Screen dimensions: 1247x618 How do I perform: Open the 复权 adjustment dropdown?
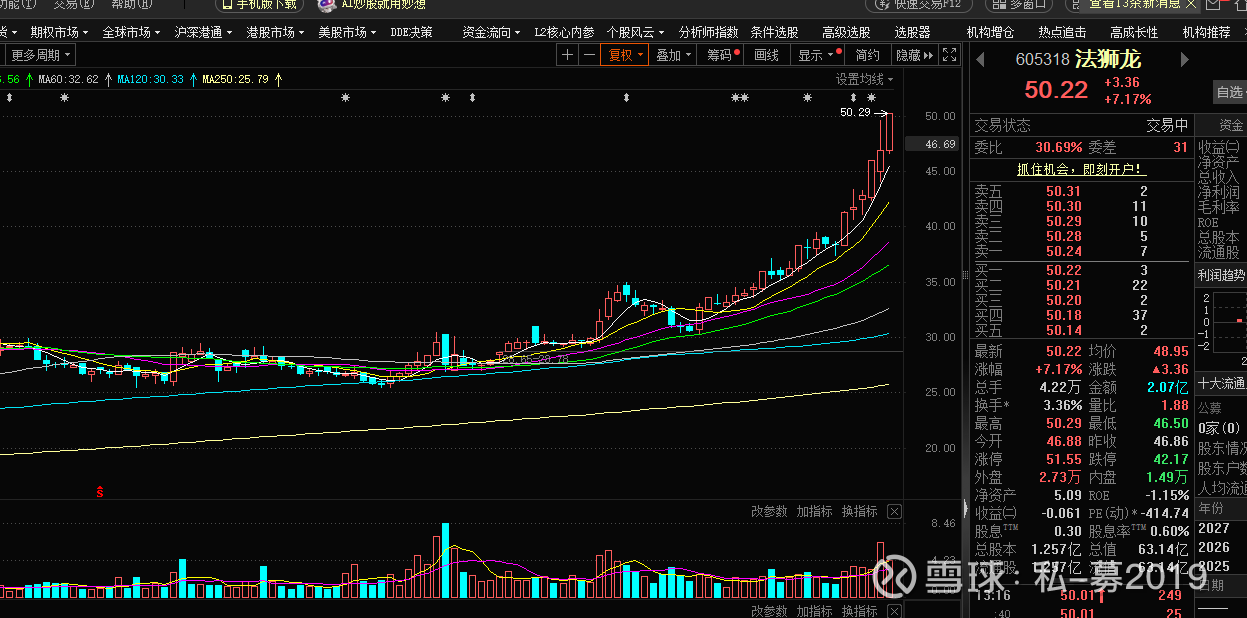pyautogui.click(x=625, y=55)
